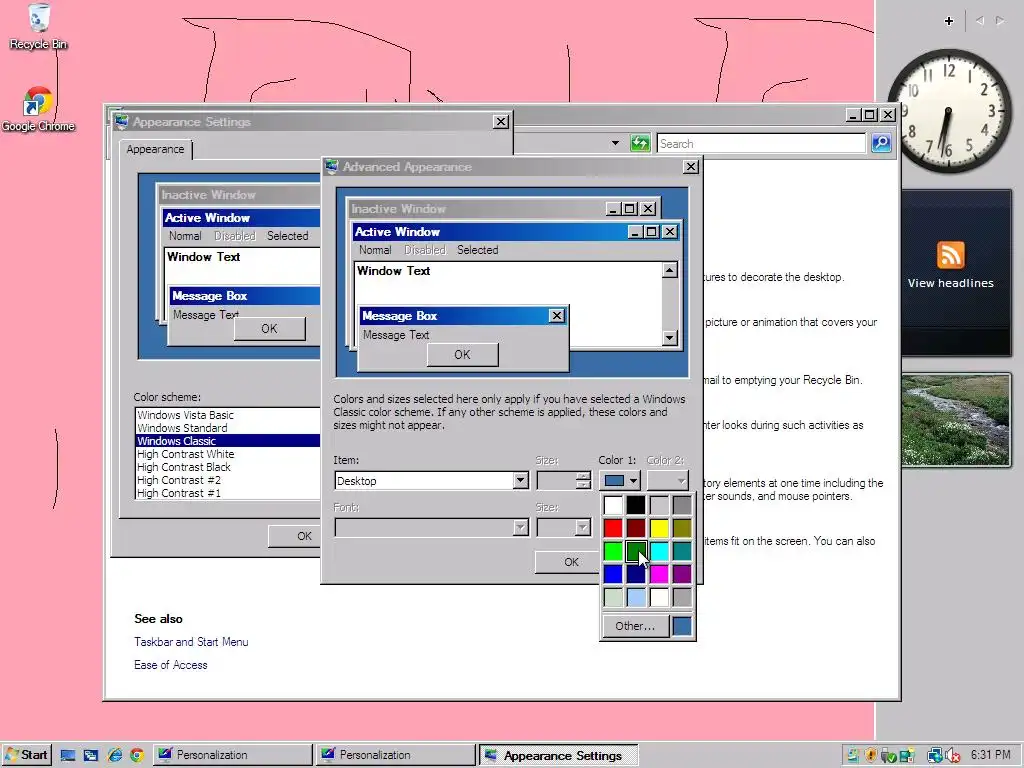Click the taskbar clock showing 6:31 PM
Image resolution: width=1024 pixels, height=768 pixels.
[990, 755]
